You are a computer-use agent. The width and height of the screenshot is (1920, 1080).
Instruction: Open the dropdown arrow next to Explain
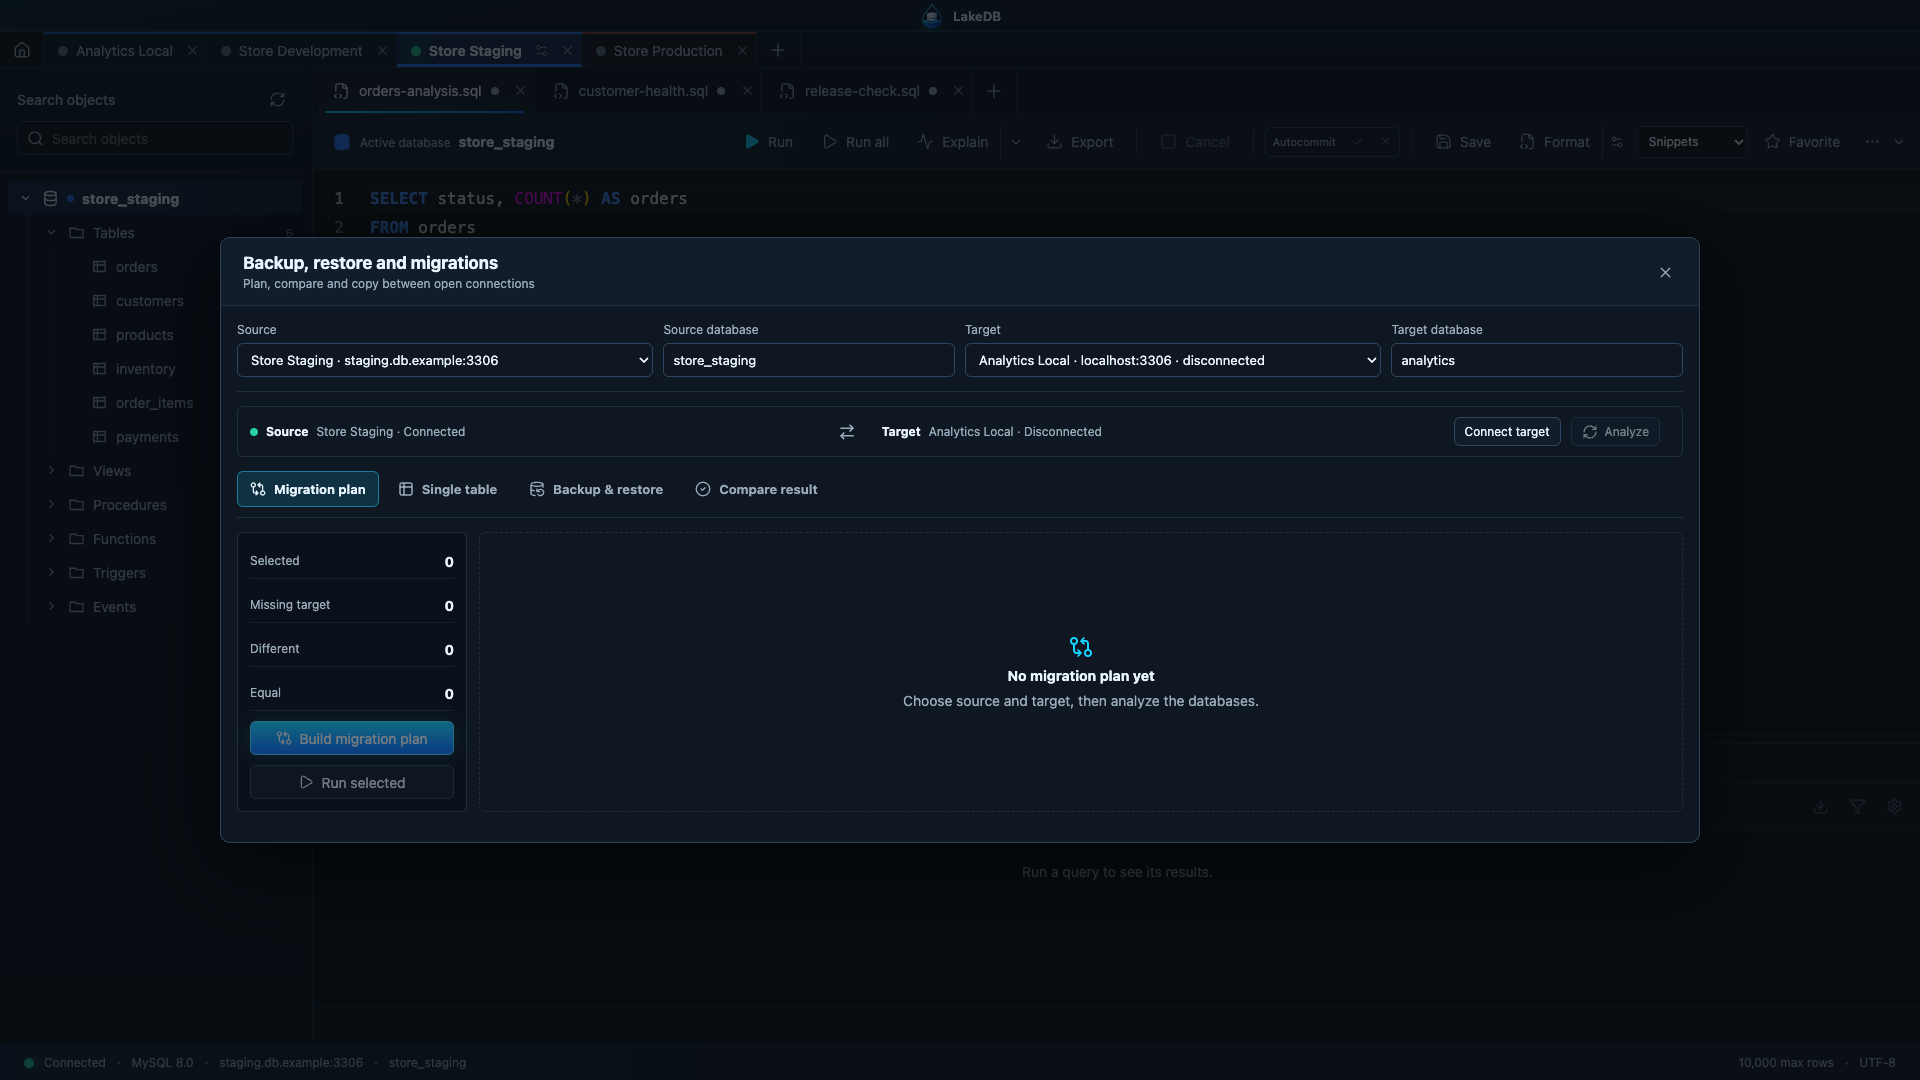(x=1016, y=142)
